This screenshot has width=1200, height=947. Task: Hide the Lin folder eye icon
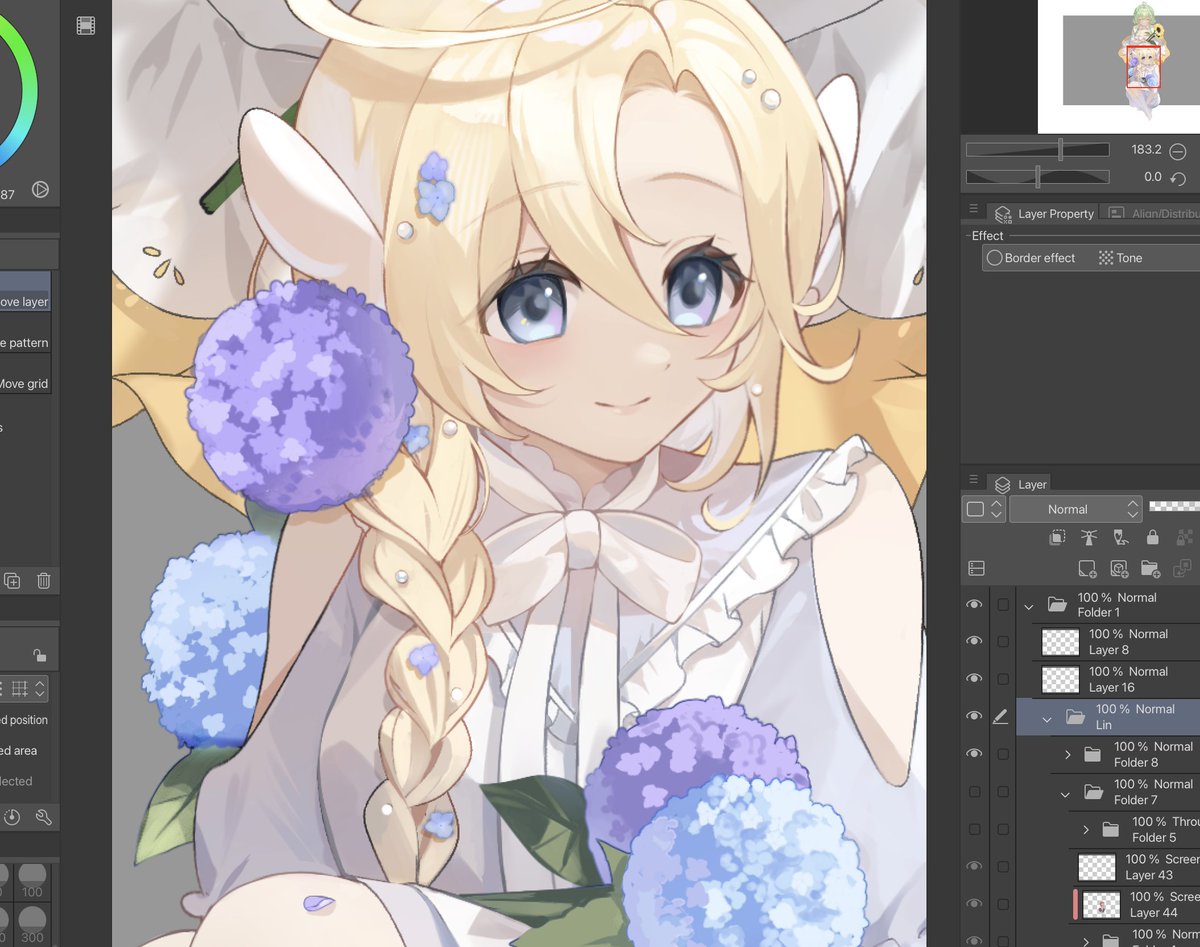(x=975, y=717)
